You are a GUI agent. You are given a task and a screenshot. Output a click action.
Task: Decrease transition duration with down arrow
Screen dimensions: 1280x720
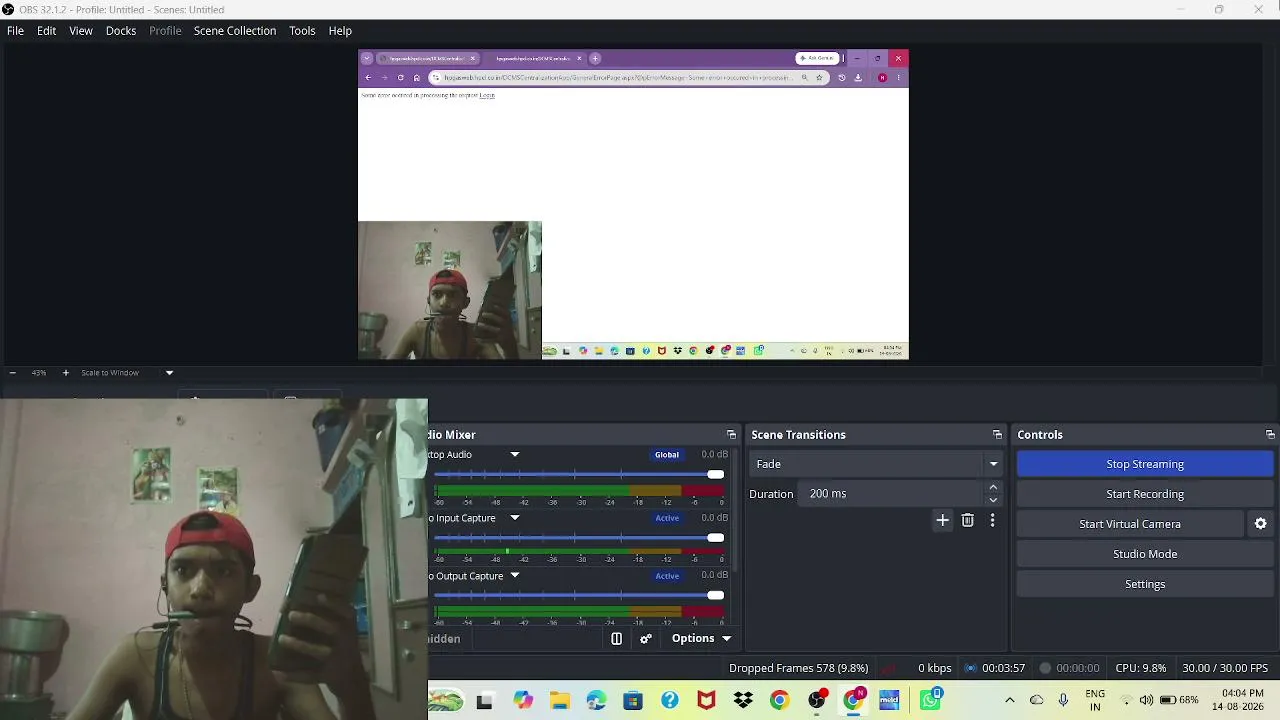[993, 500]
